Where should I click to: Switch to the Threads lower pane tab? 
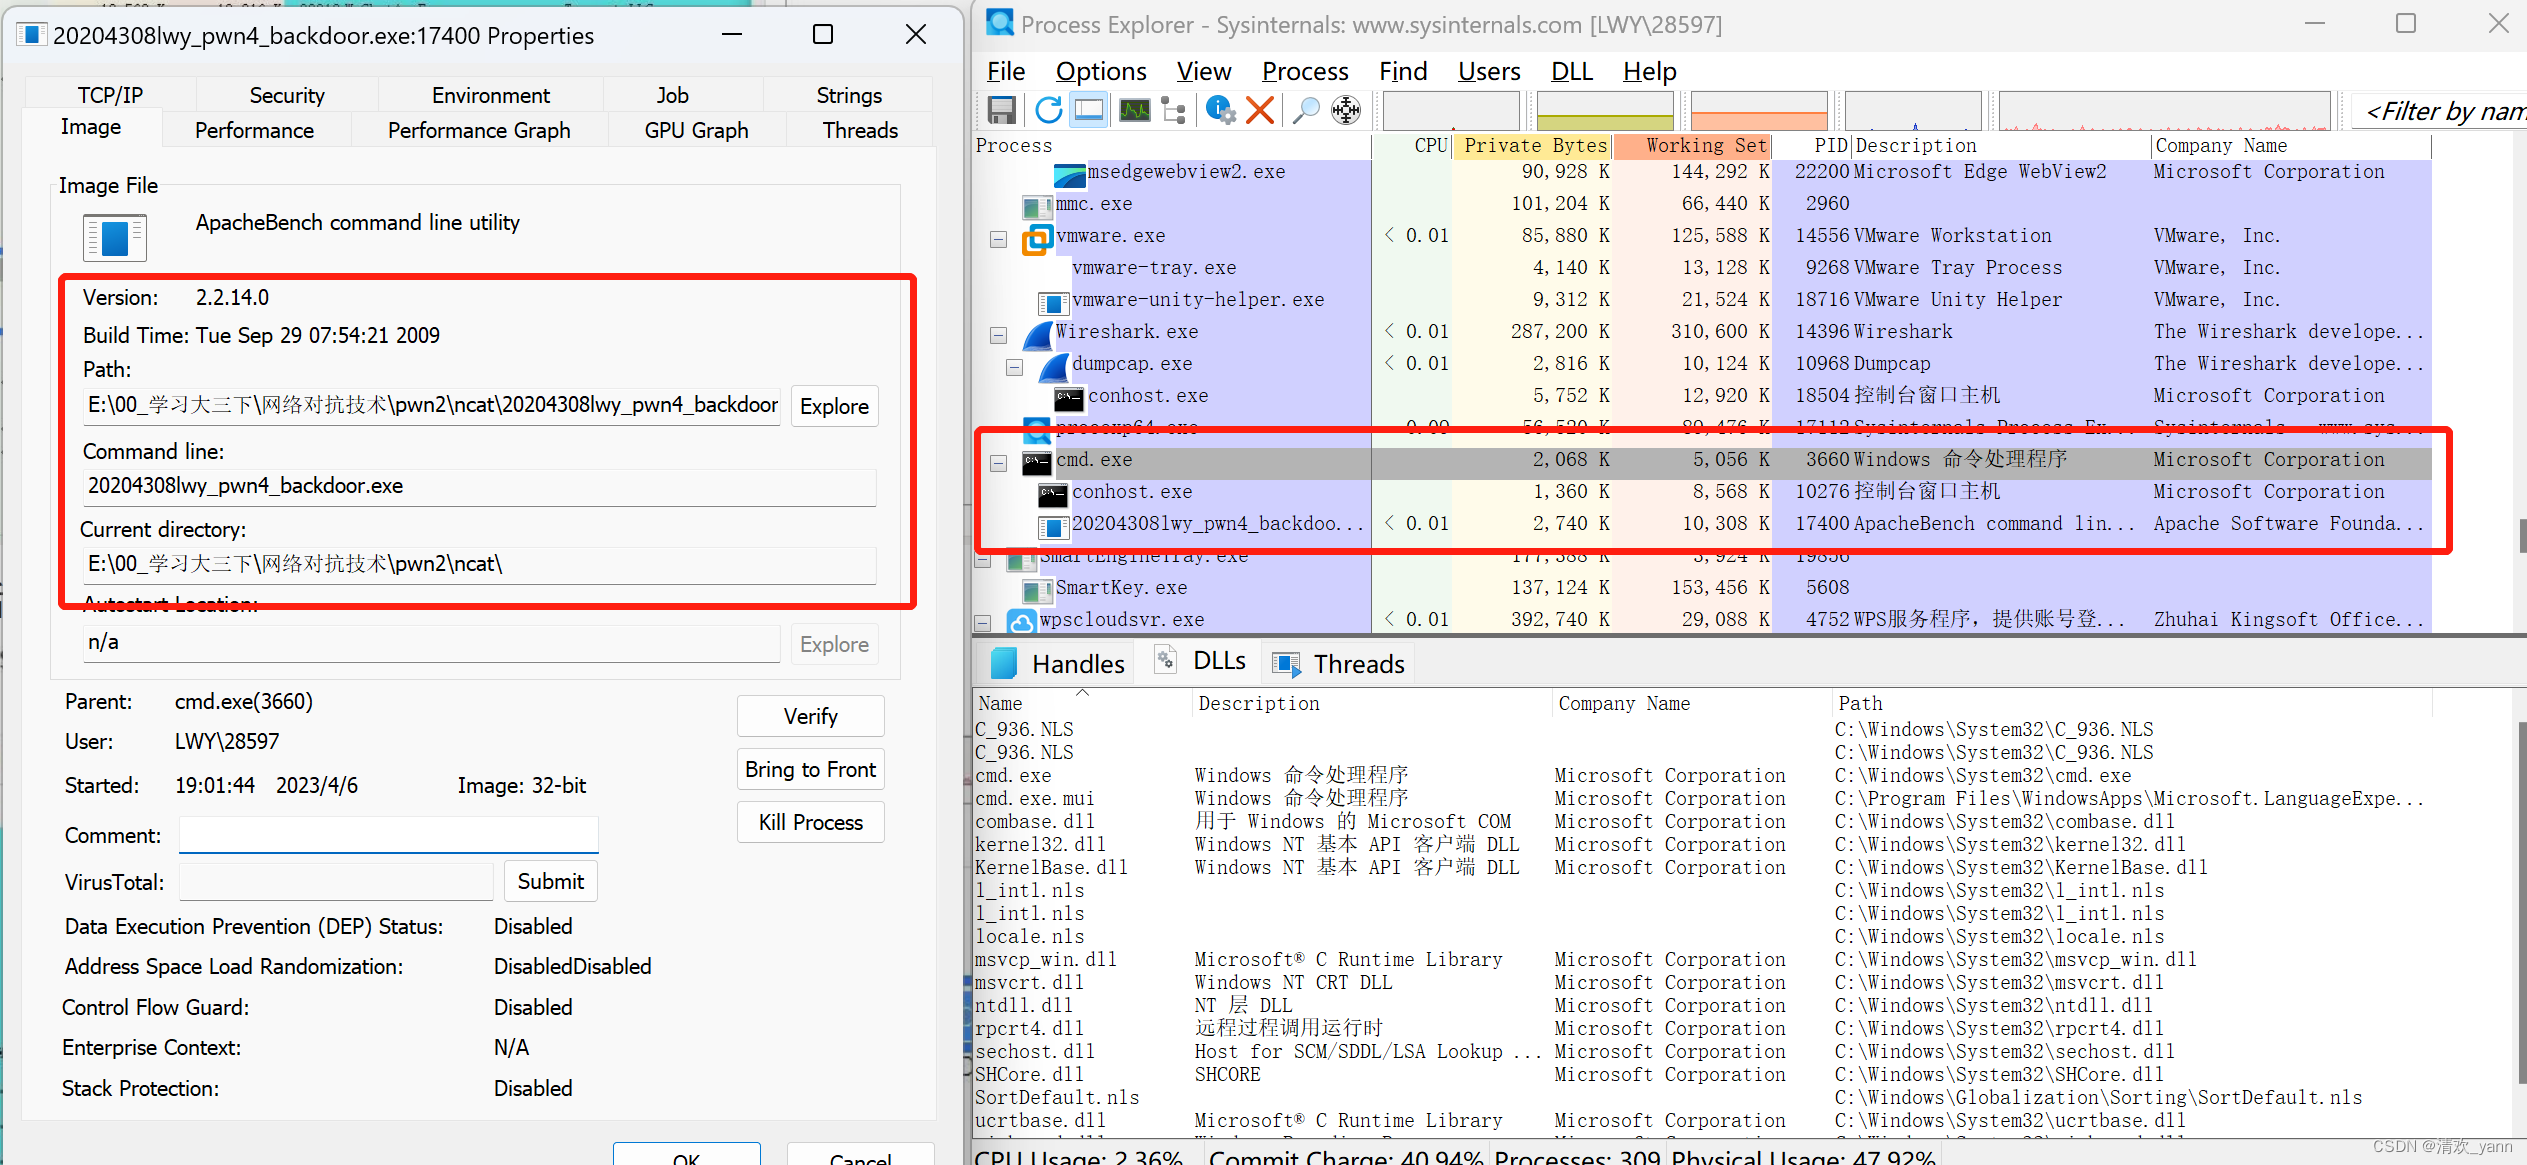pyautogui.click(x=1338, y=663)
